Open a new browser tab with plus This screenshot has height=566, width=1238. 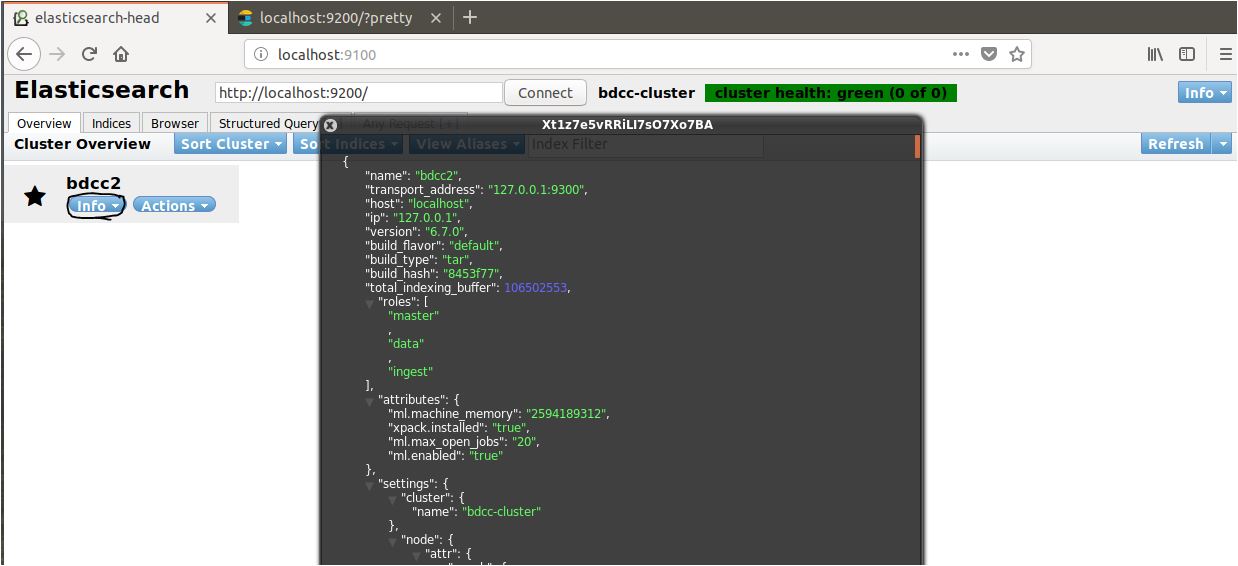470,17
